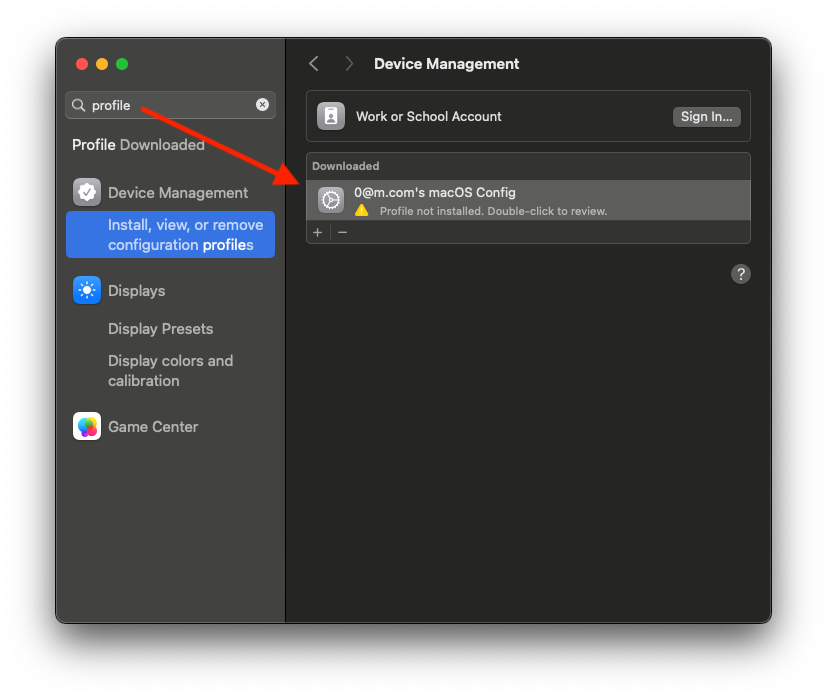Add a profile with the plus button

tap(318, 233)
